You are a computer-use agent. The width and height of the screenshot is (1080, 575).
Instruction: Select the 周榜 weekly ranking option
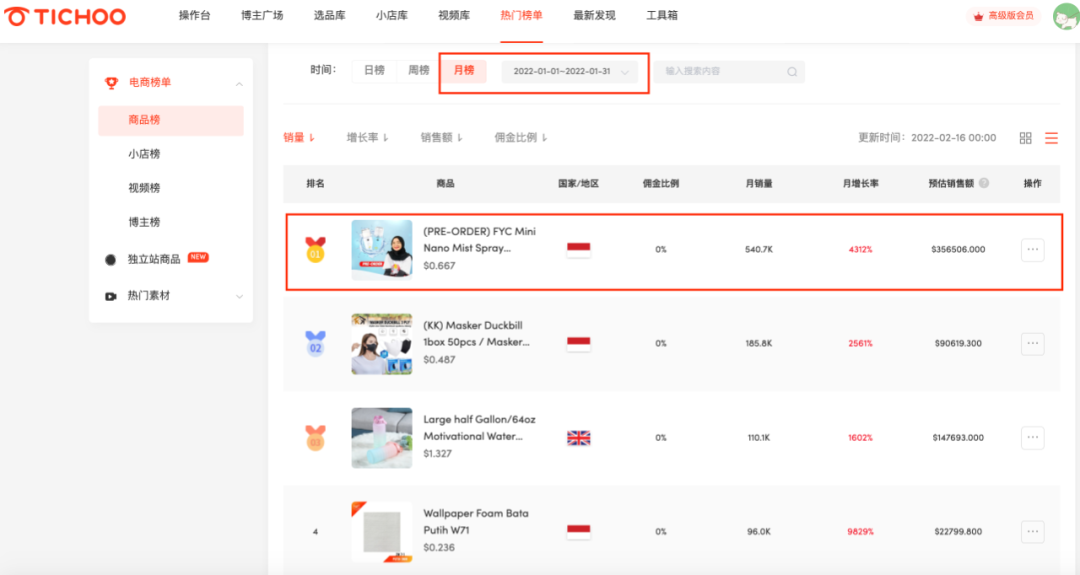click(418, 71)
